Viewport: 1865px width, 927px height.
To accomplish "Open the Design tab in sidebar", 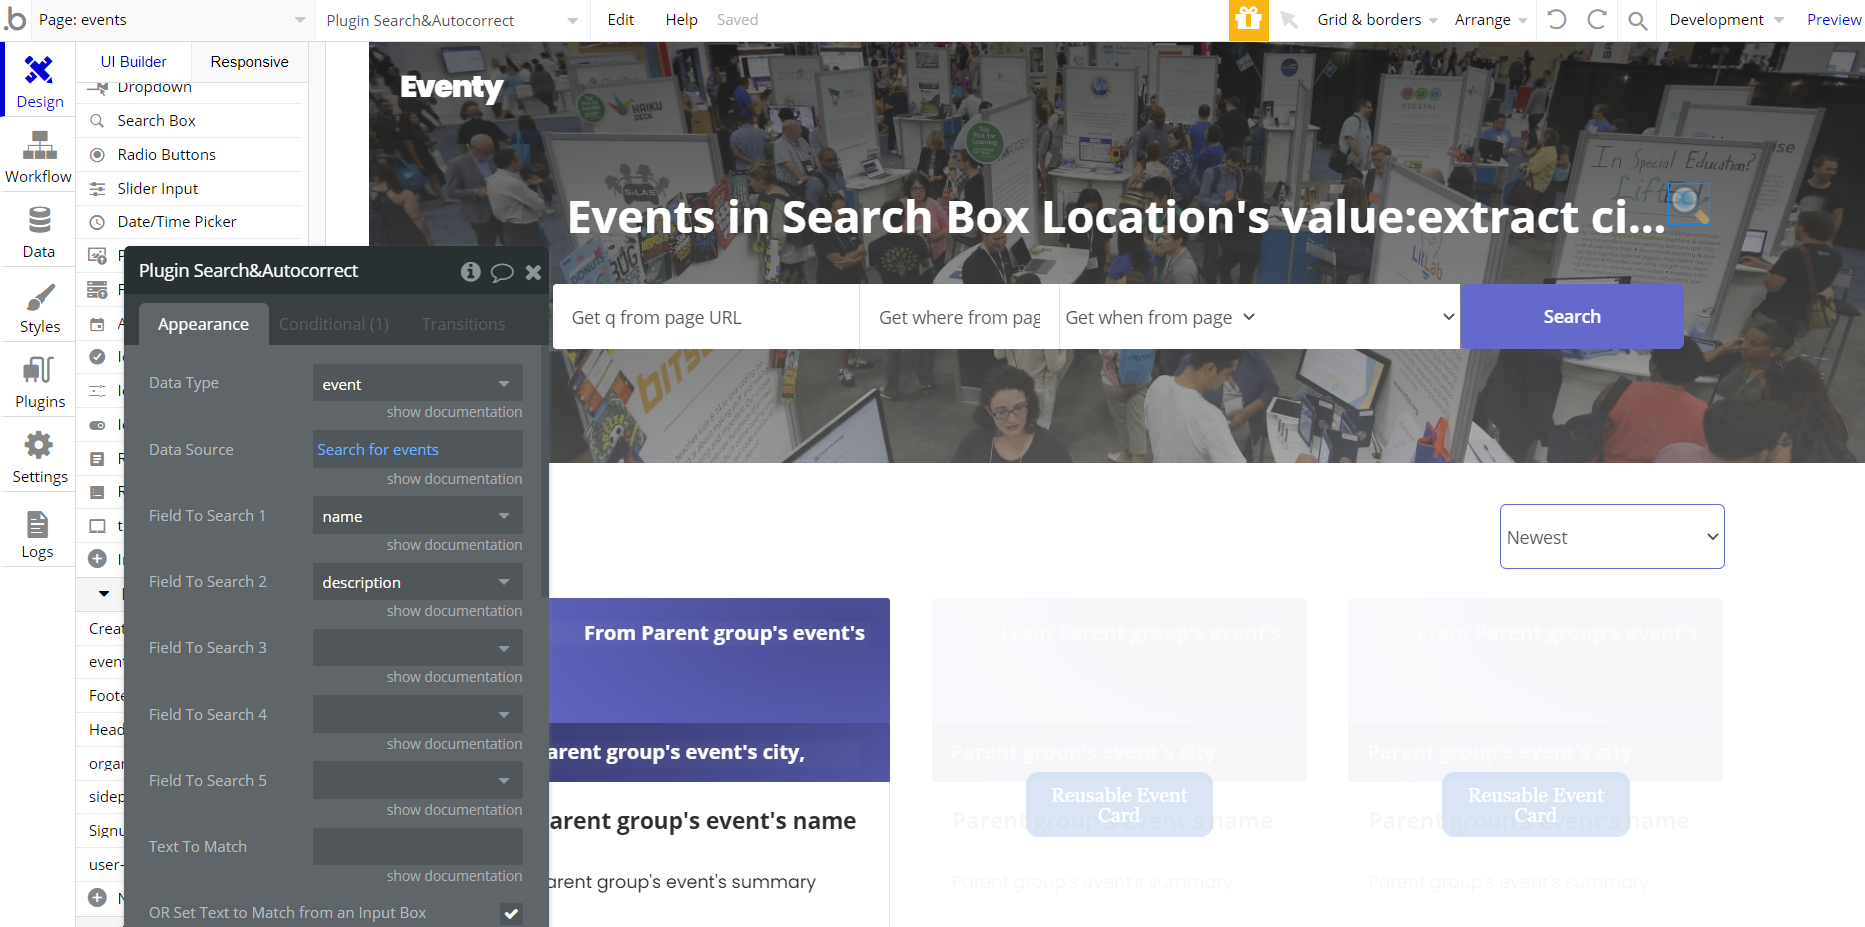I will [39, 80].
